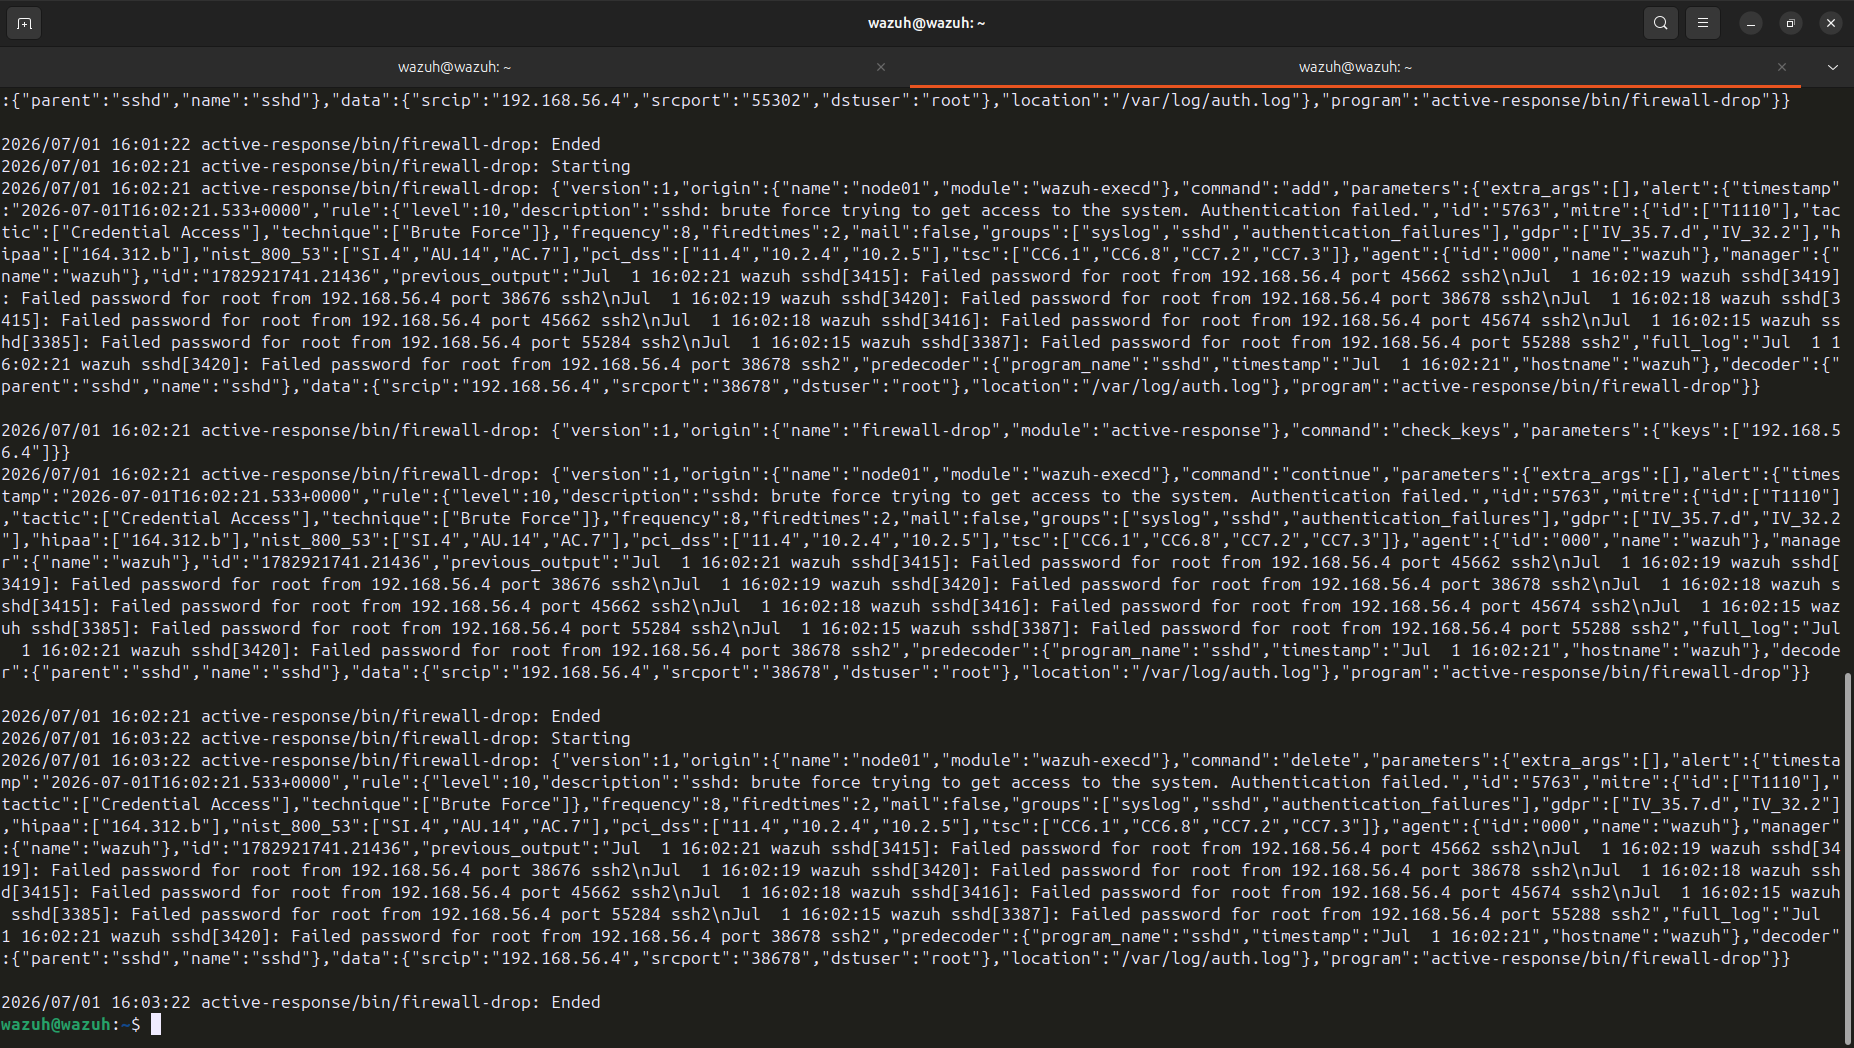Expand the tab list dropdown chevron

(x=1832, y=67)
